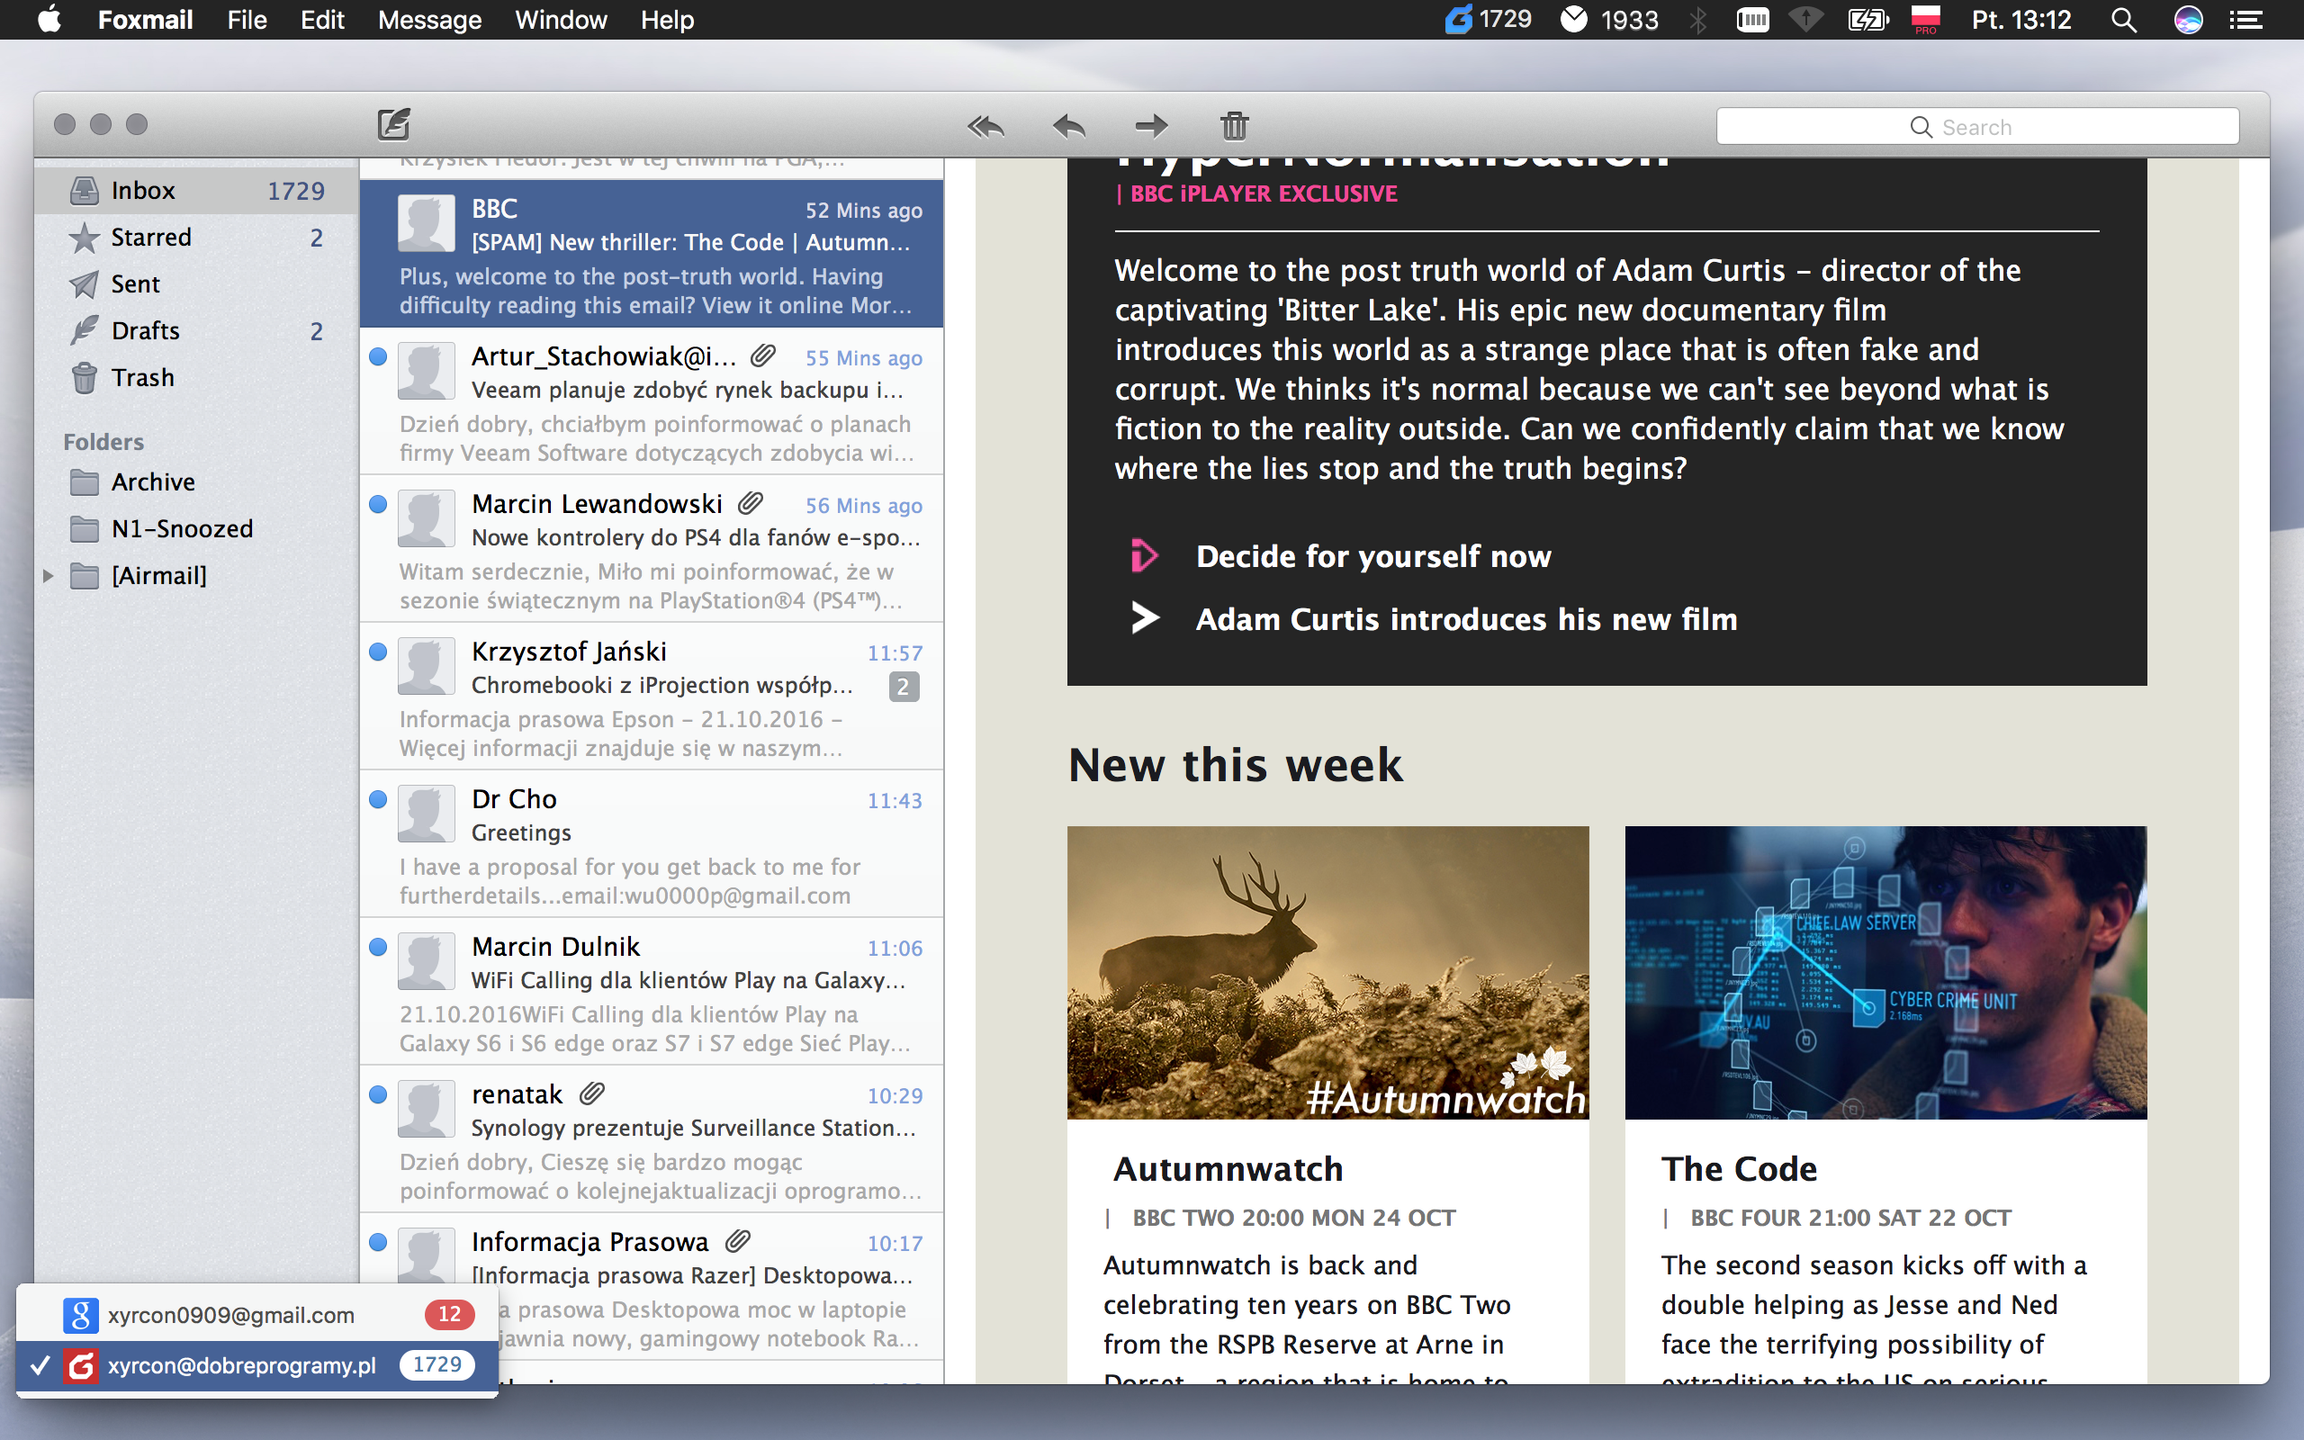Click the forward arrow icon

1151,126
